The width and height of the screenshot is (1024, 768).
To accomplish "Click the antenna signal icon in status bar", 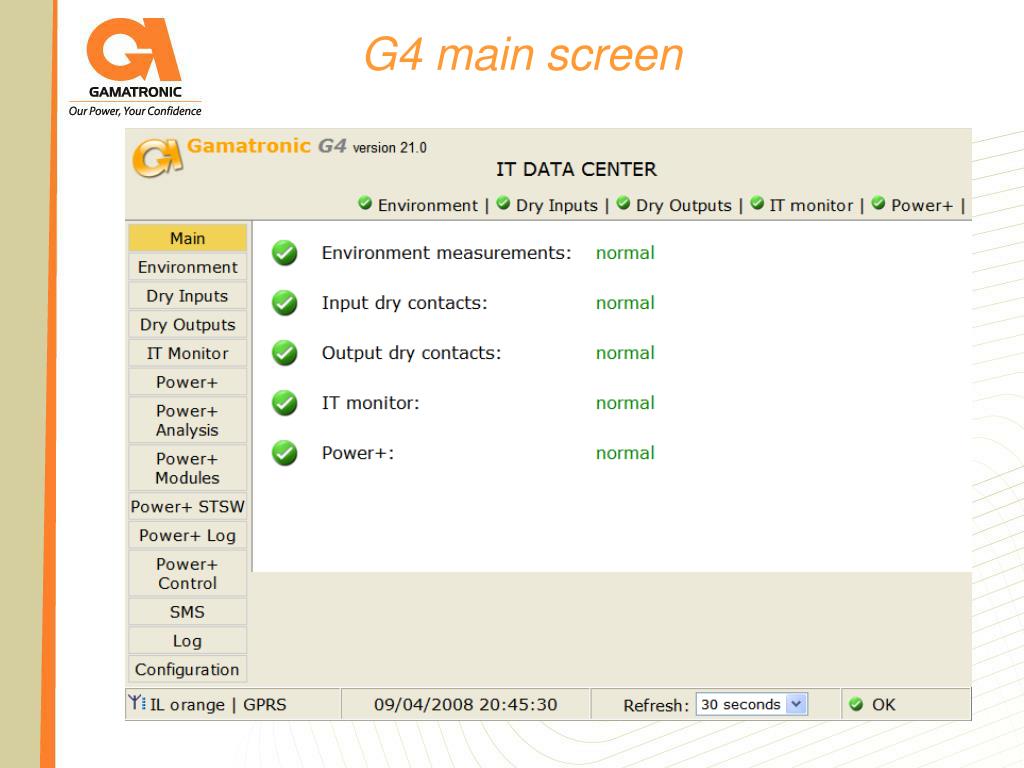I will (137, 702).
